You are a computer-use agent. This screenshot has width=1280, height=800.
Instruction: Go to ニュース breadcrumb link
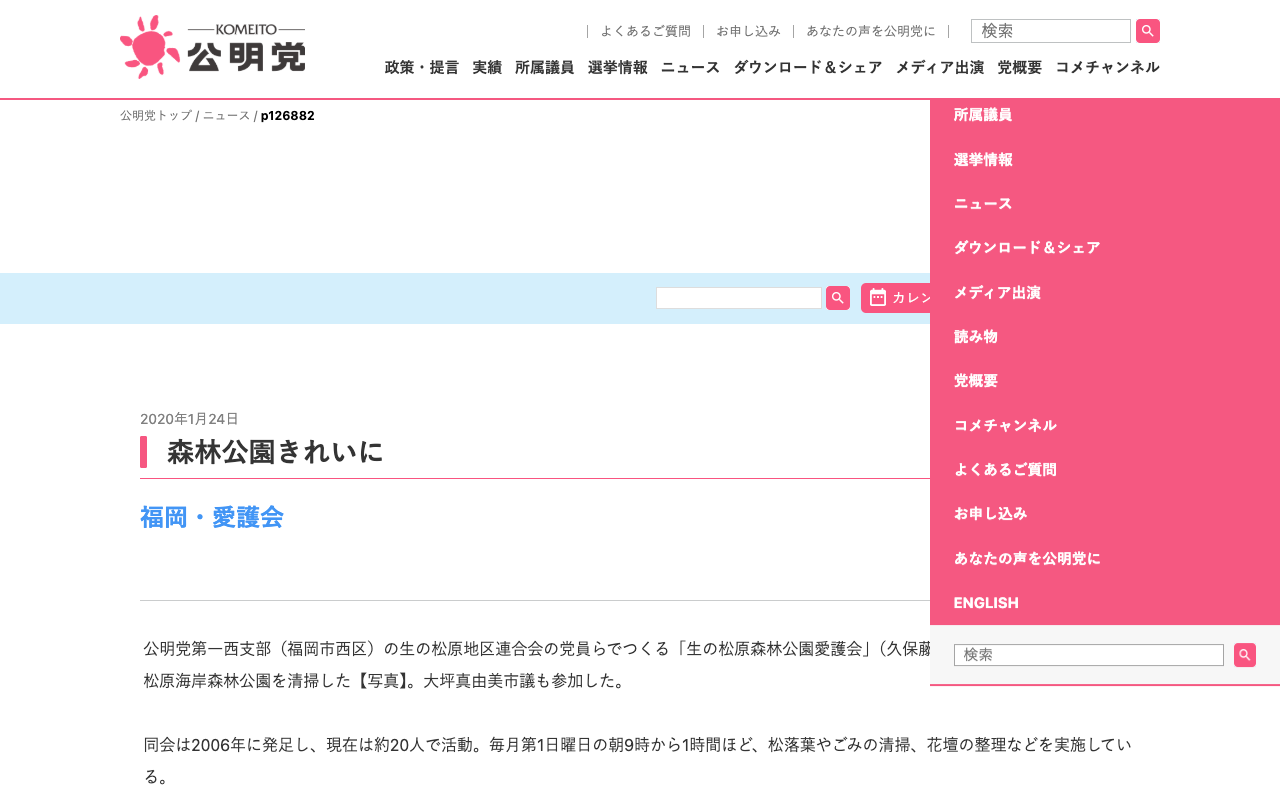pyautogui.click(x=227, y=116)
